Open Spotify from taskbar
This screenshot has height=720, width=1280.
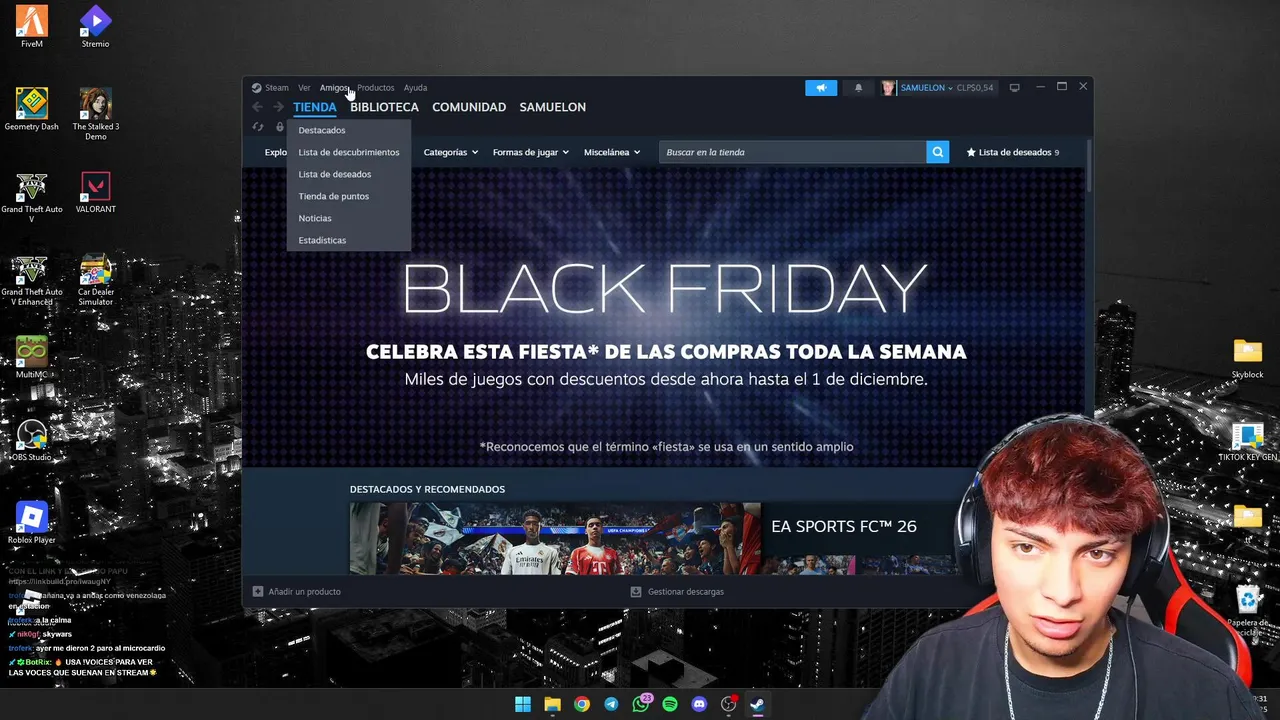tap(670, 704)
